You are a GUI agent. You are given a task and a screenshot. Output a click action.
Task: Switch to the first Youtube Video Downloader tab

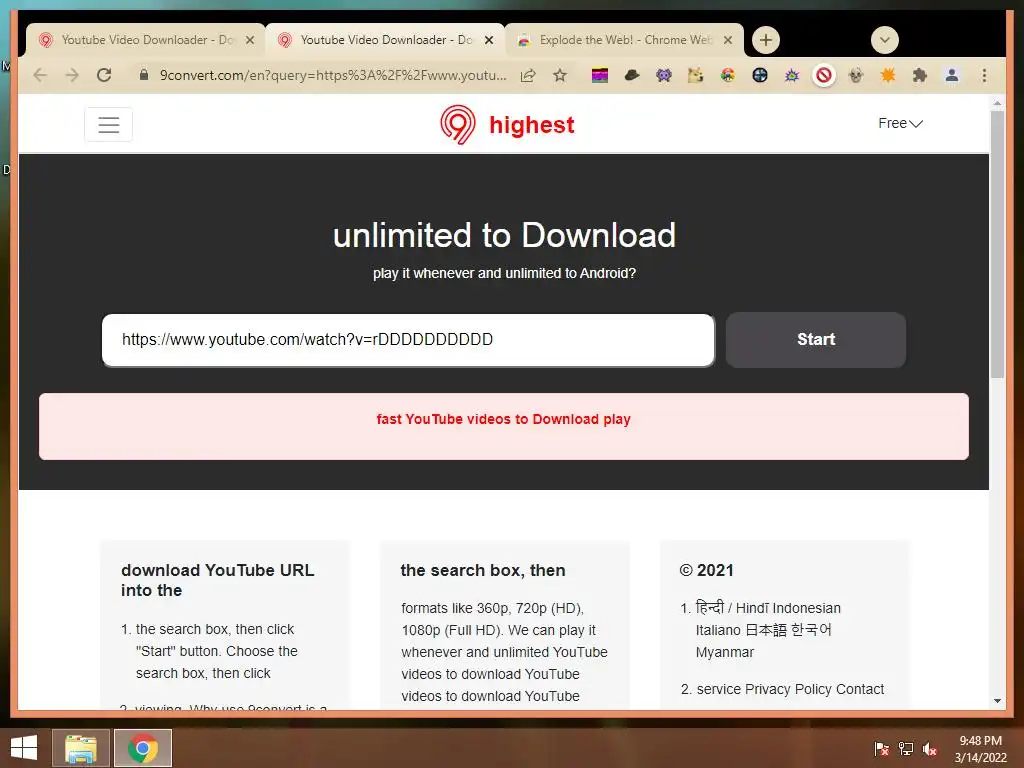point(146,40)
